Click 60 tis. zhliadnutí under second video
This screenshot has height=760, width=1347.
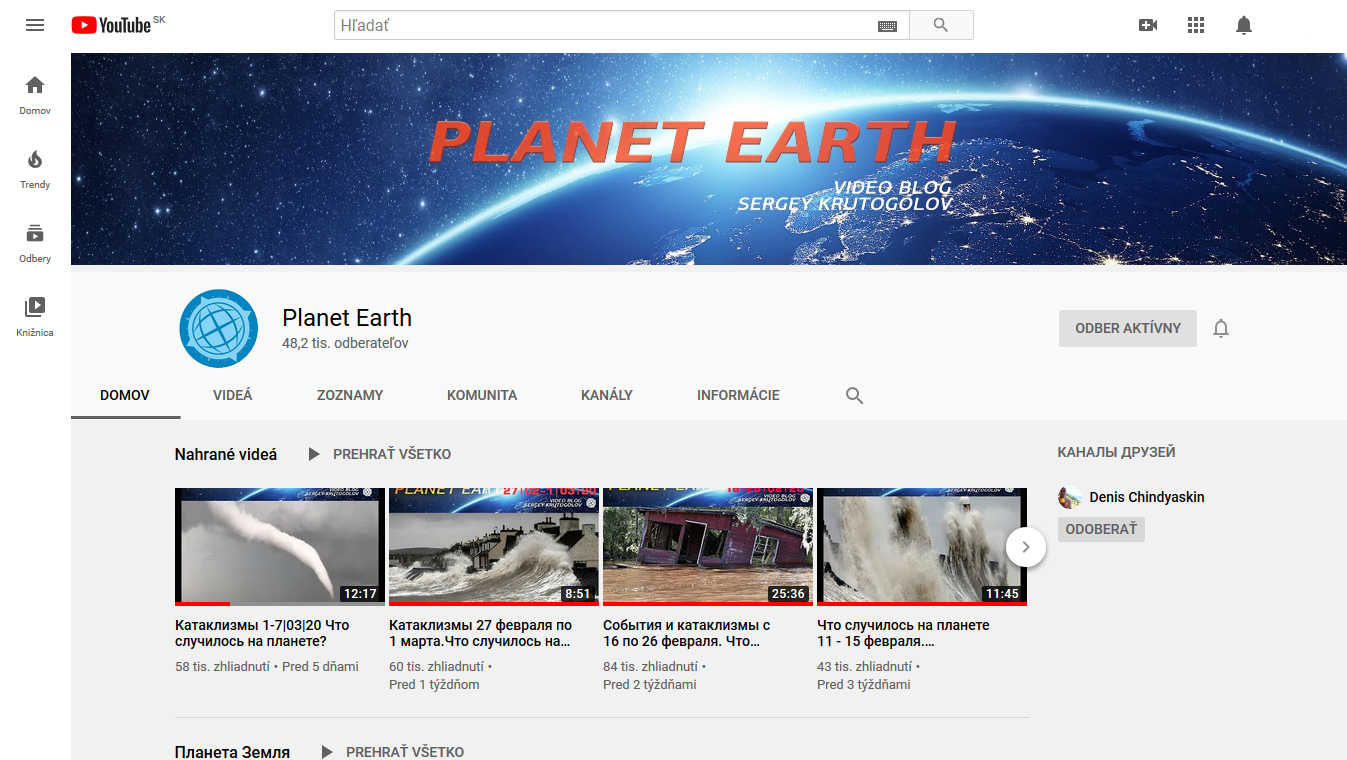(x=436, y=666)
